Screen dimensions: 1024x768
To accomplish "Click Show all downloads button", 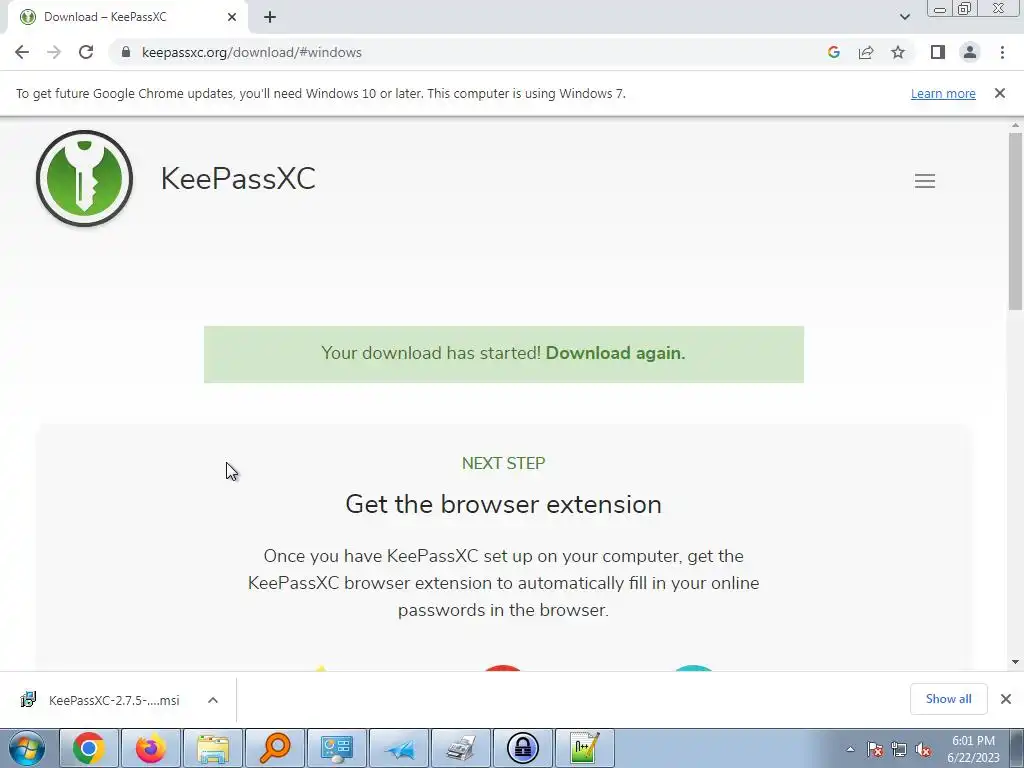I will [948, 699].
